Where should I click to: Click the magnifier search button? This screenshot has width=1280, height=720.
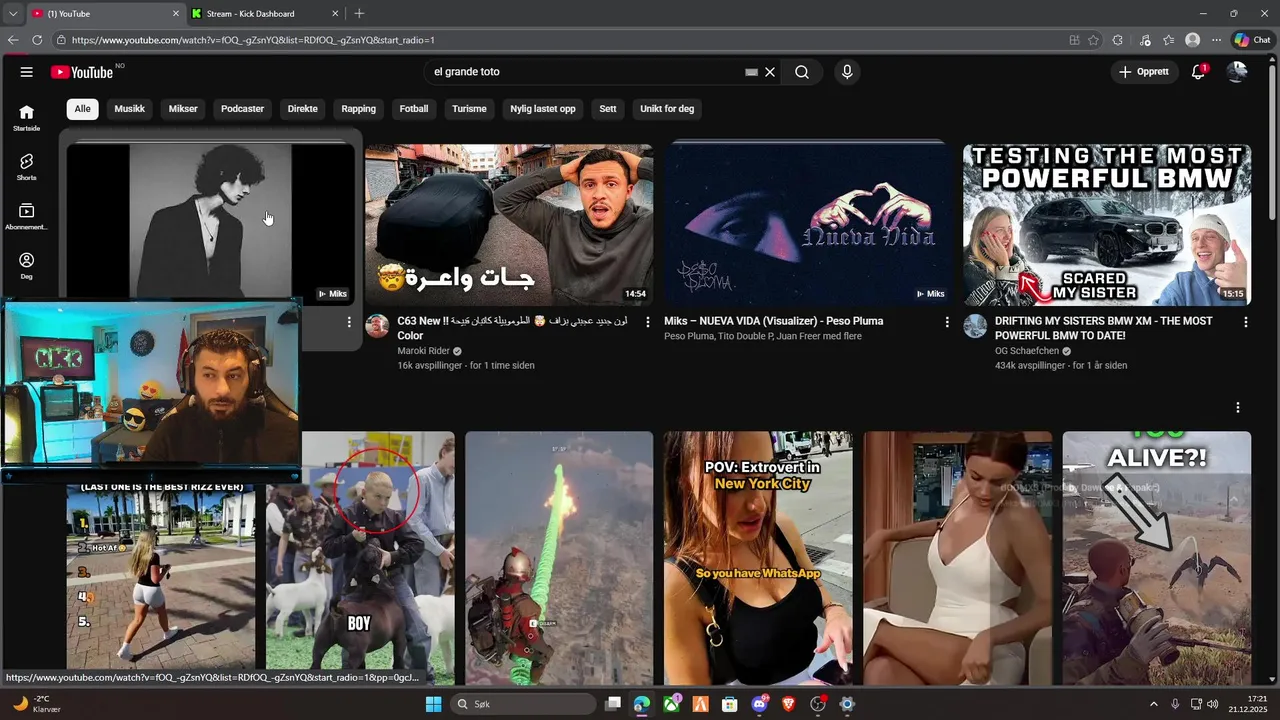click(x=802, y=72)
